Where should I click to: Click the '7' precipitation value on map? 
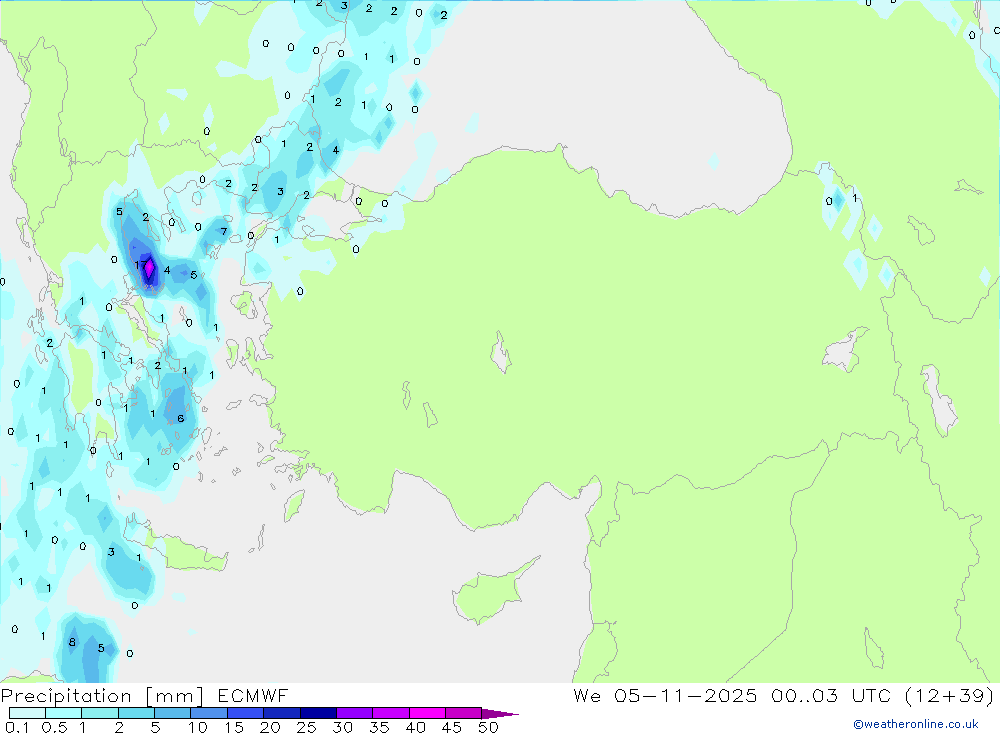pyautogui.click(x=223, y=232)
